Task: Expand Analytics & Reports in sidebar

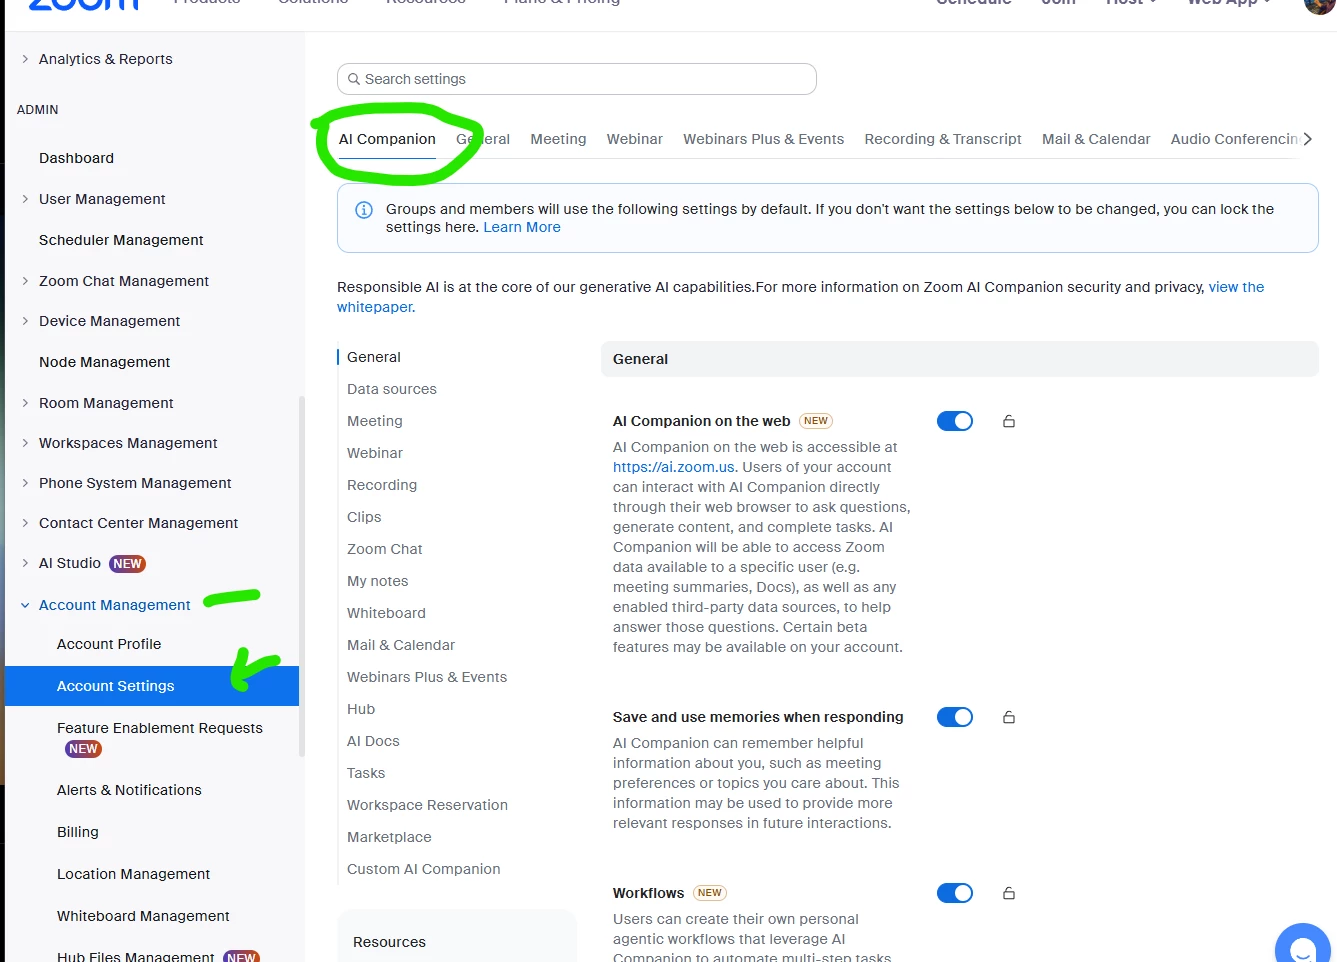Action: pyautogui.click(x=25, y=59)
